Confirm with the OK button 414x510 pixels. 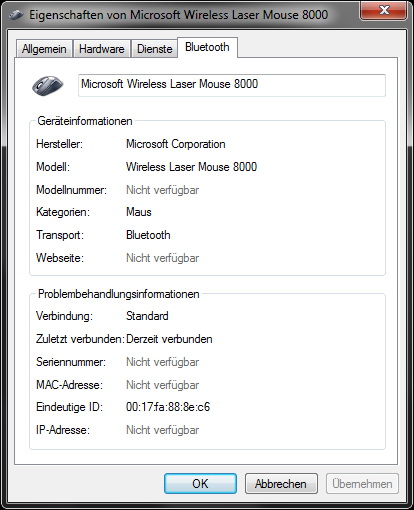click(x=200, y=484)
